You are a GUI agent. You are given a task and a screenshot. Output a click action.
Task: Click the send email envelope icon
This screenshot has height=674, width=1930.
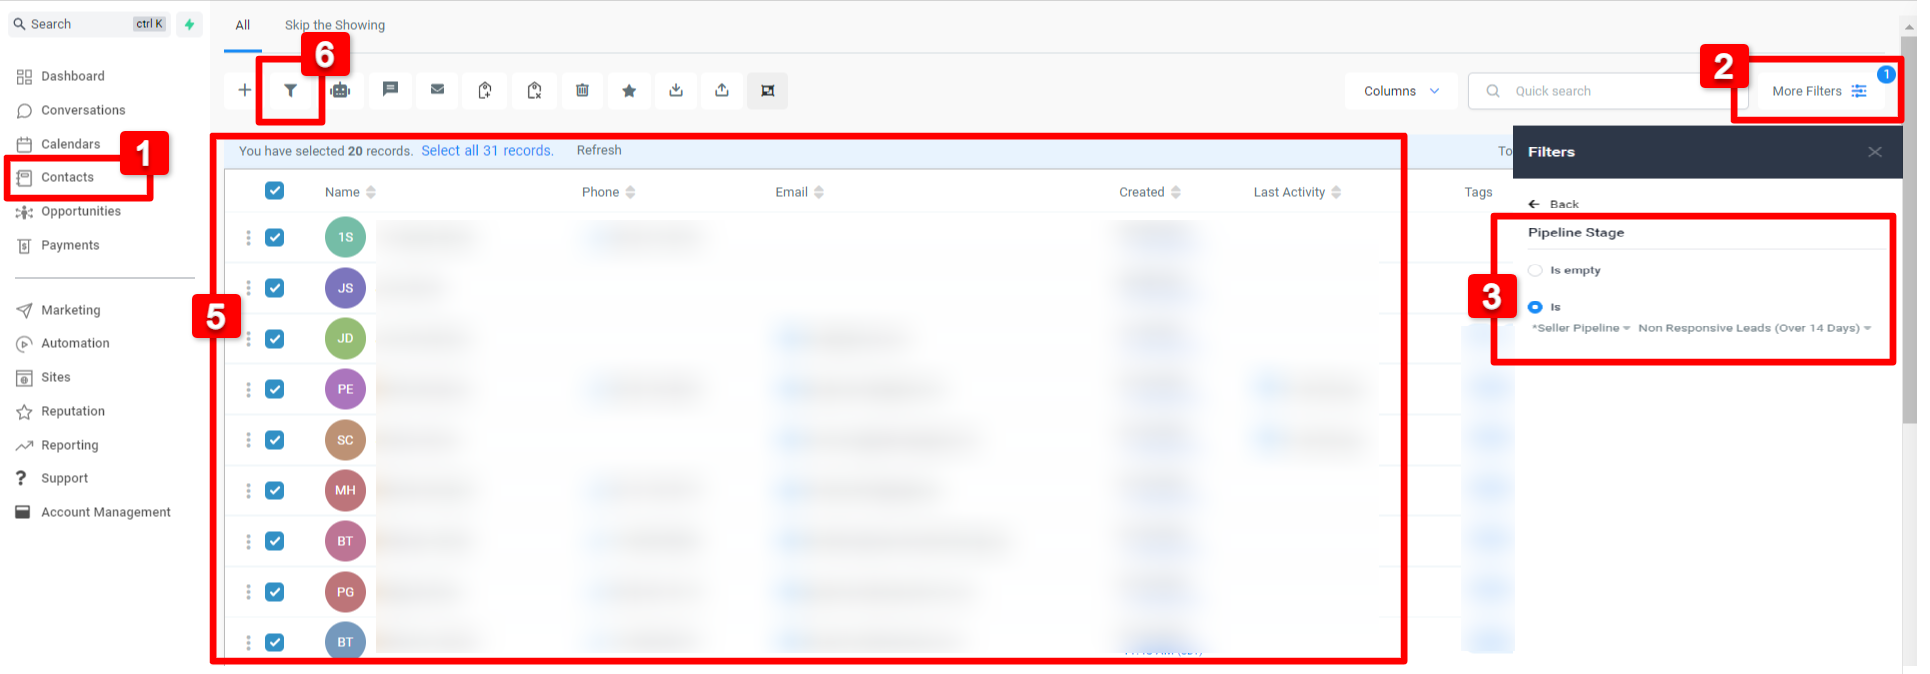point(437,90)
